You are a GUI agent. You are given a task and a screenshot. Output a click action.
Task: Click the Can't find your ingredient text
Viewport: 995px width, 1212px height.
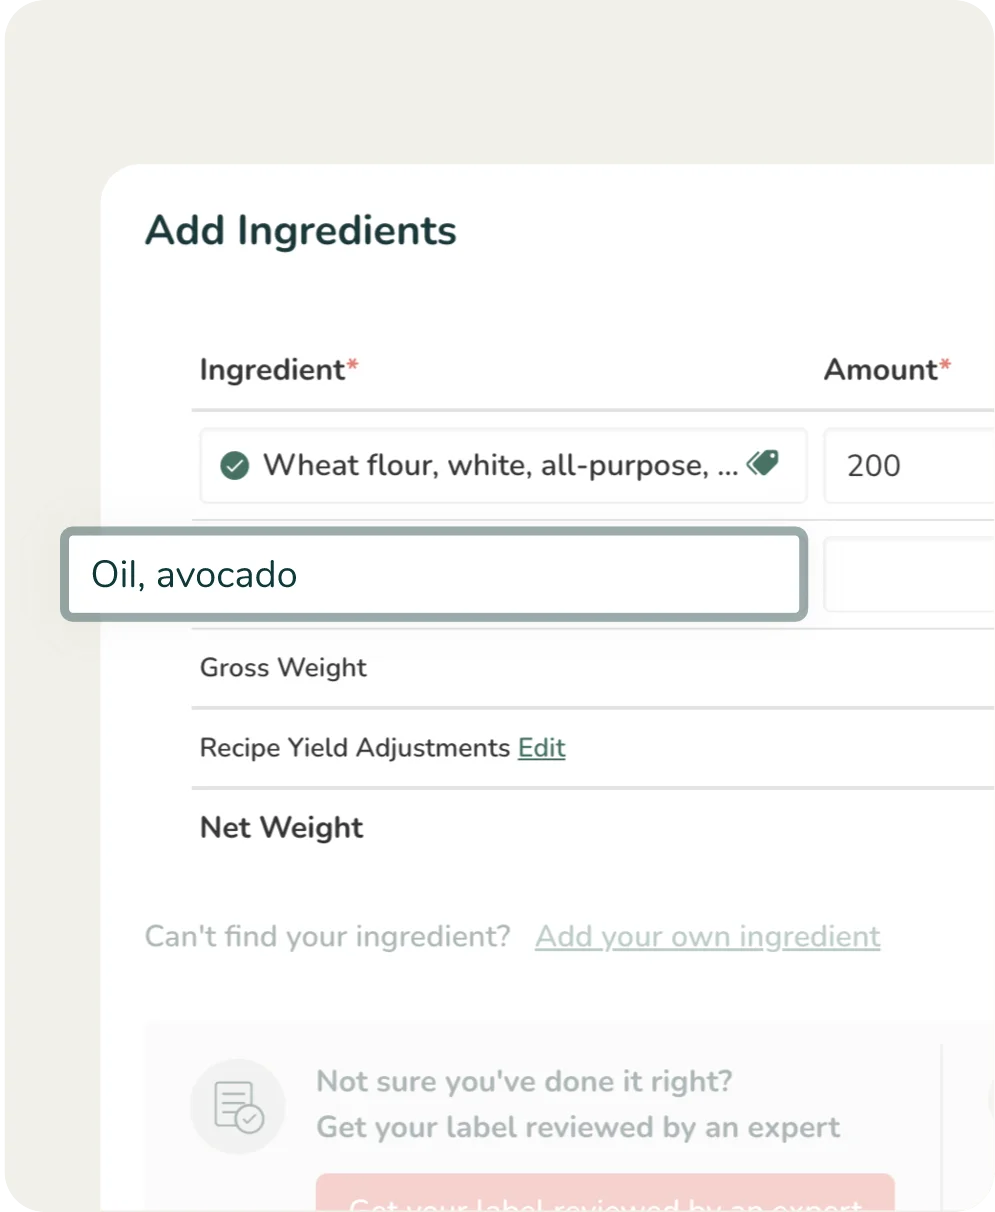(327, 937)
